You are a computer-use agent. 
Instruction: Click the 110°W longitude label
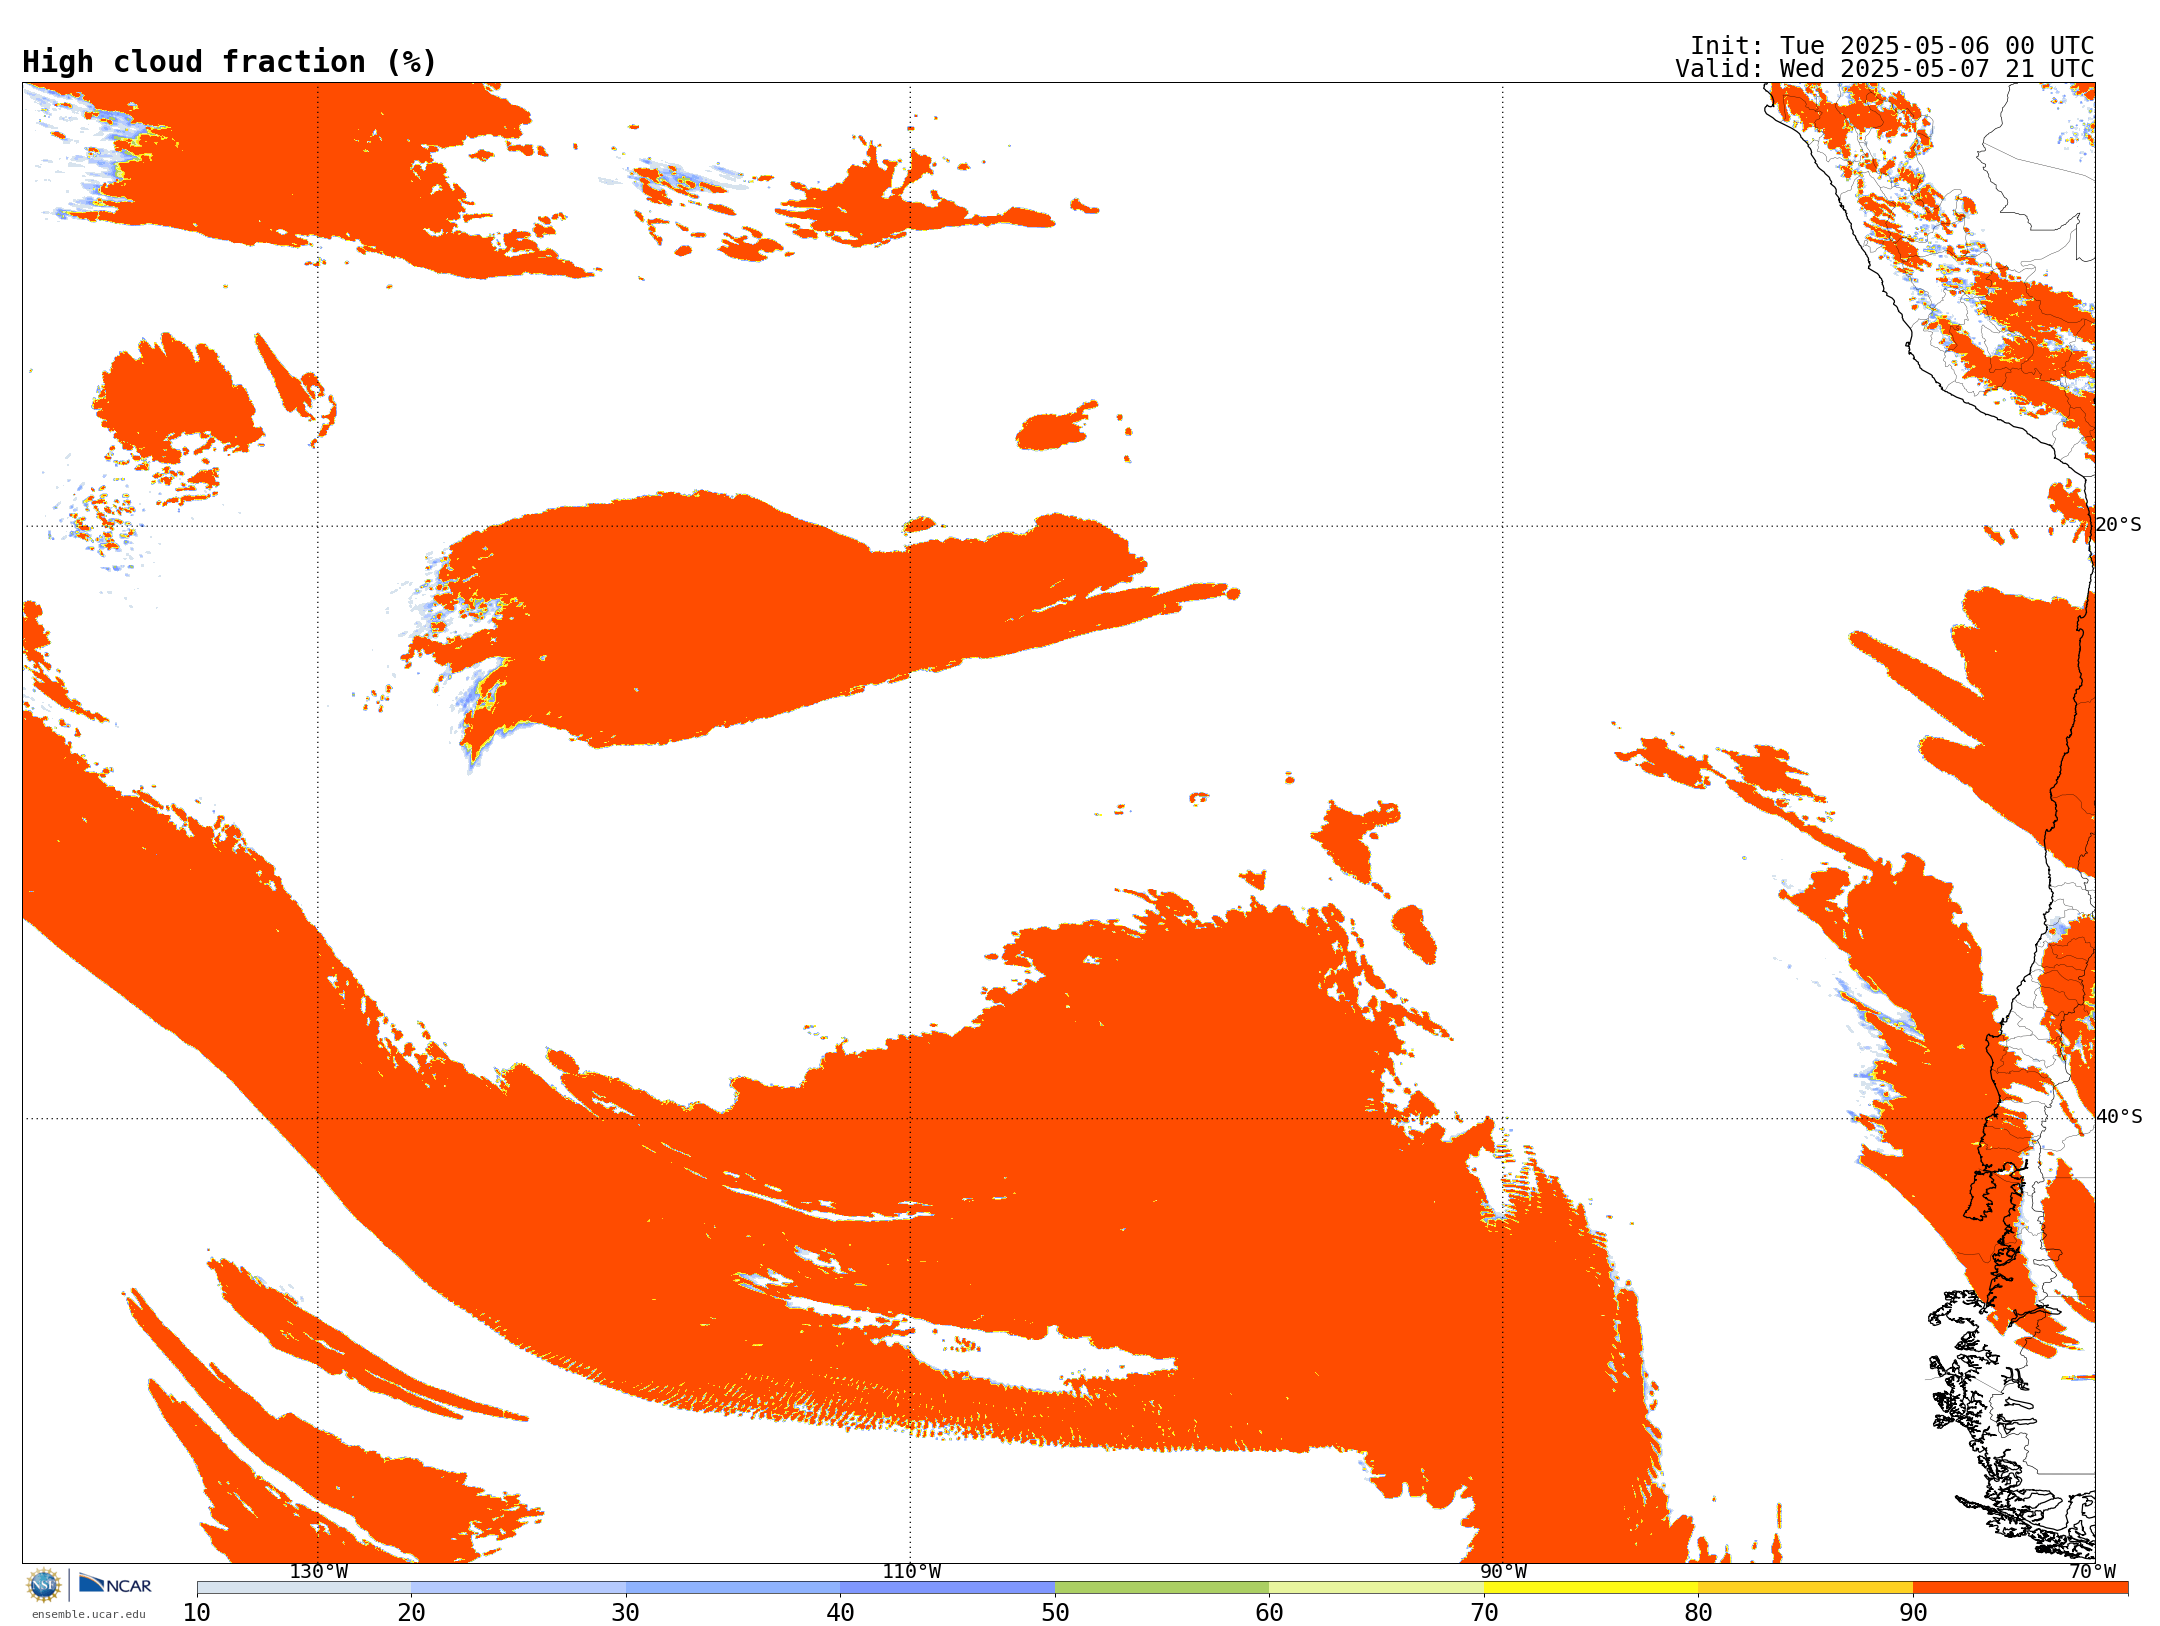point(911,1572)
